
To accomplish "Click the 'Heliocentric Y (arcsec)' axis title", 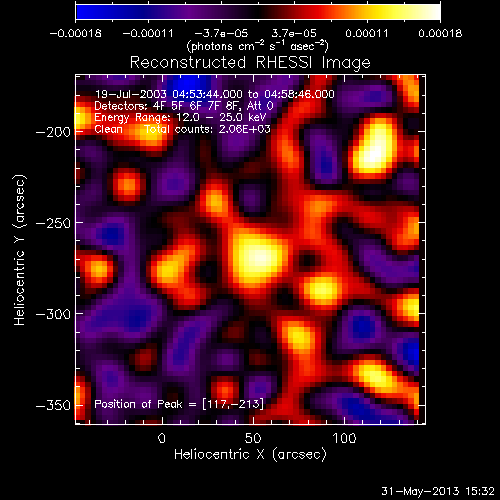I will pos(19,250).
